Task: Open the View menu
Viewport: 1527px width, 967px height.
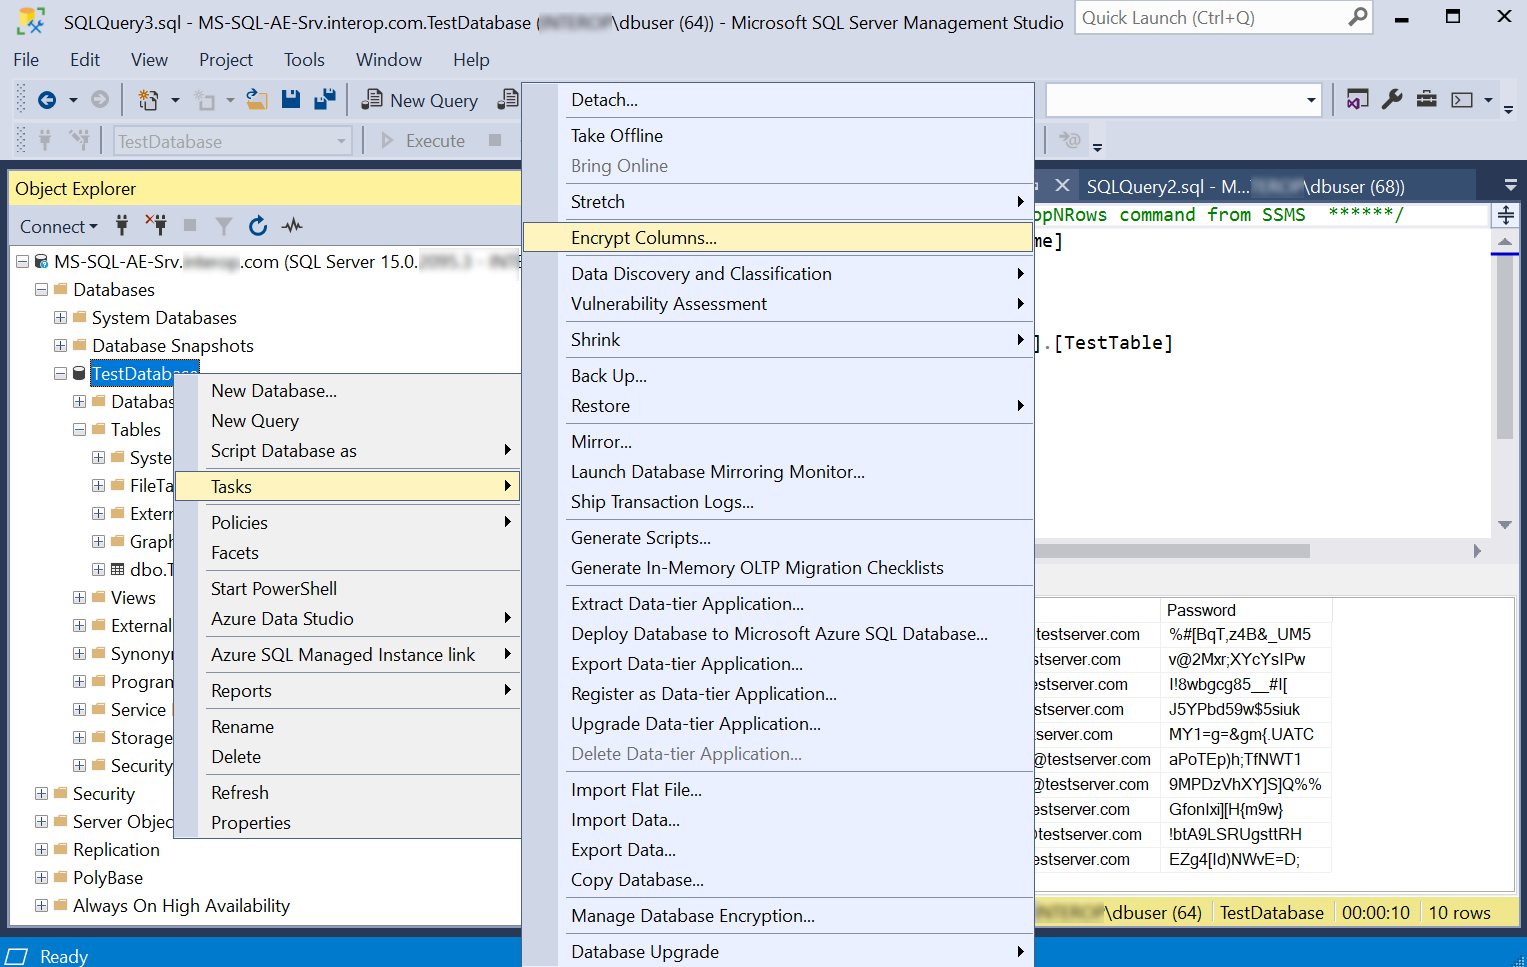Action: point(149,60)
